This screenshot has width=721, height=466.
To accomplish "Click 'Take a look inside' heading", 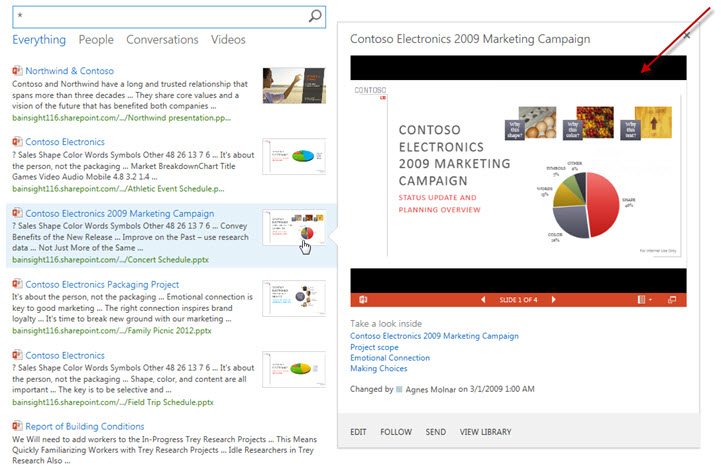I will [x=386, y=324].
